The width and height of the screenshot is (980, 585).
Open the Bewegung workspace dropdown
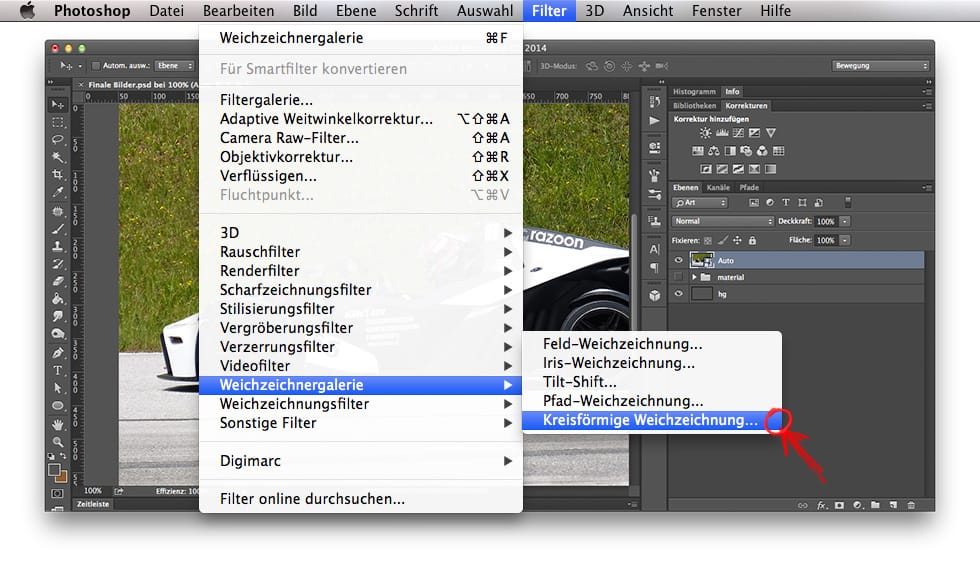tap(880, 66)
